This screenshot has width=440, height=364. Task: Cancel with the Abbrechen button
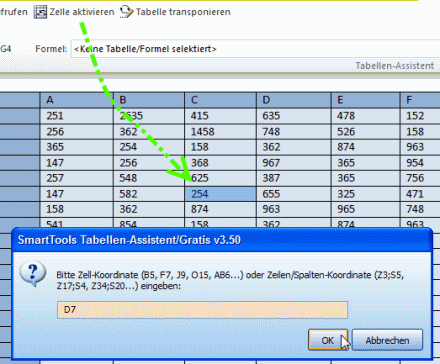click(x=387, y=340)
